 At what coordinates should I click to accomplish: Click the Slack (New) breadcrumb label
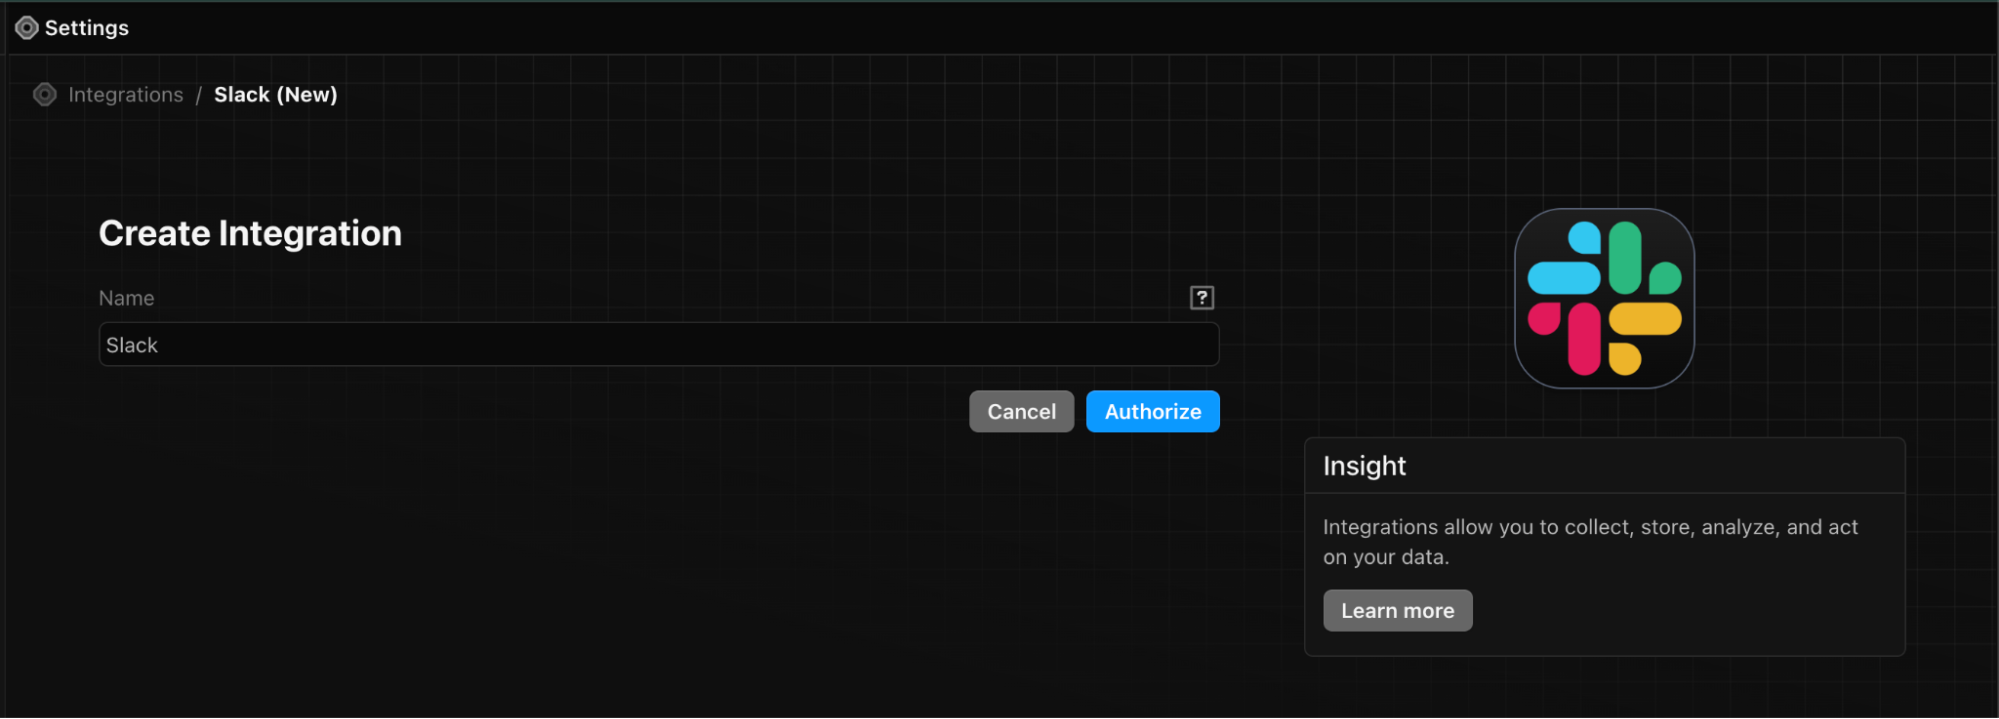tap(276, 95)
